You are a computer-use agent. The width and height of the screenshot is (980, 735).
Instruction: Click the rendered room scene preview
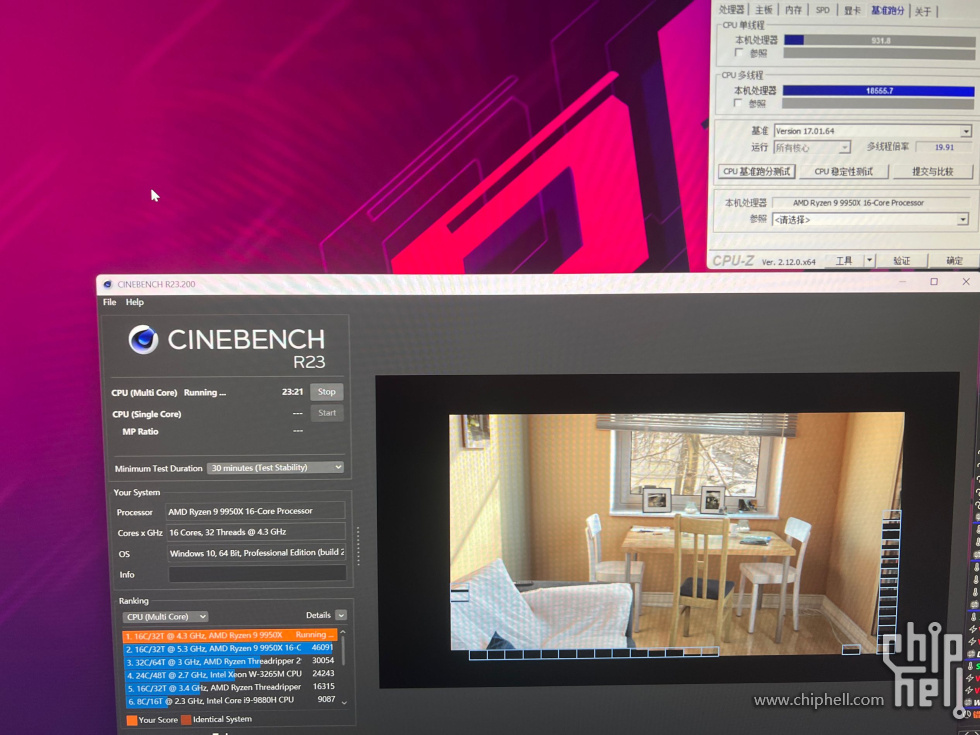tap(677, 532)
